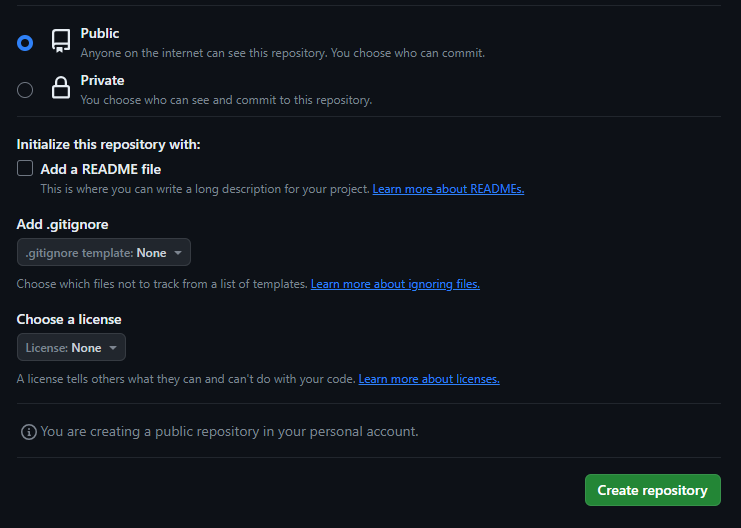This screenshot has width=741, height=528.
Task: Click the Create repository button
Action: pyautogui.click(x=653, y=490)
